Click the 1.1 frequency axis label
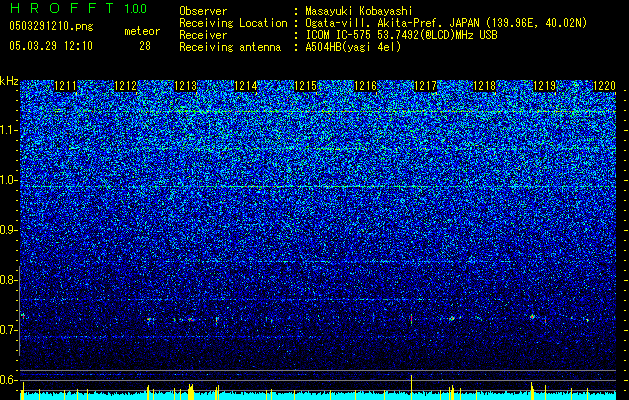The image size is (629, 400). tap(9, 130)
